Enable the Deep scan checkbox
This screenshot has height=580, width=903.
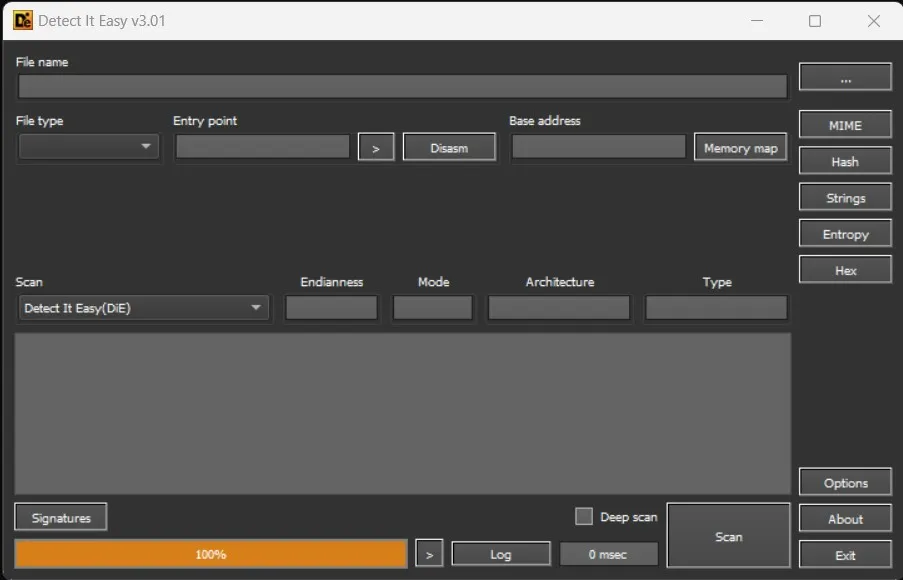(x=584, y=517)
